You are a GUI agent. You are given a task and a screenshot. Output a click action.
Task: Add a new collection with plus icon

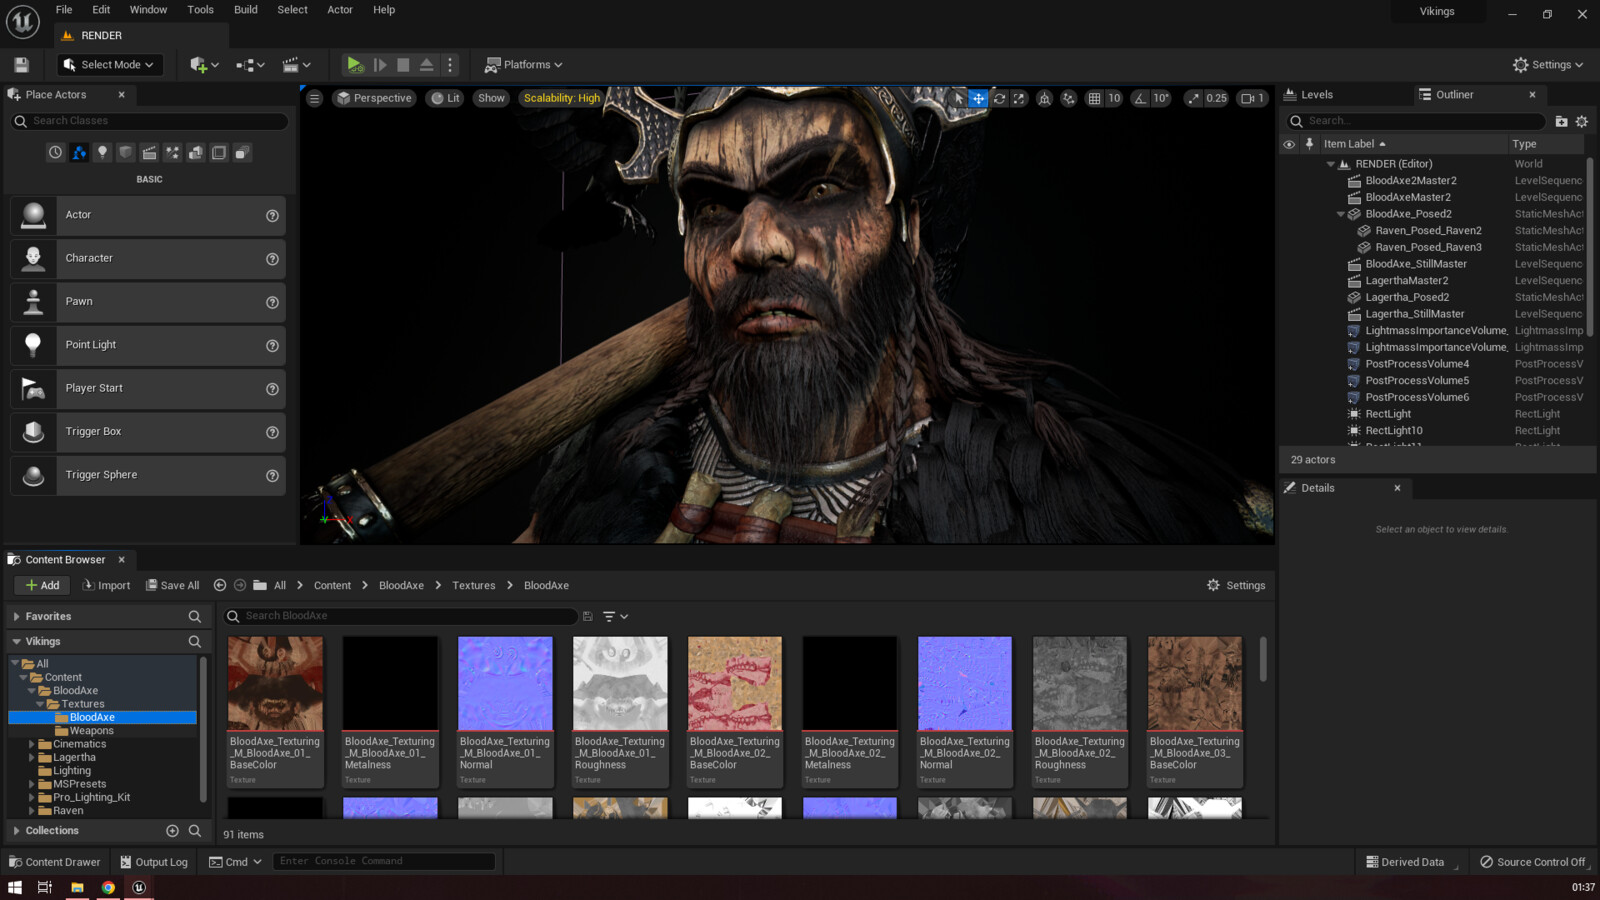[172, 831]
